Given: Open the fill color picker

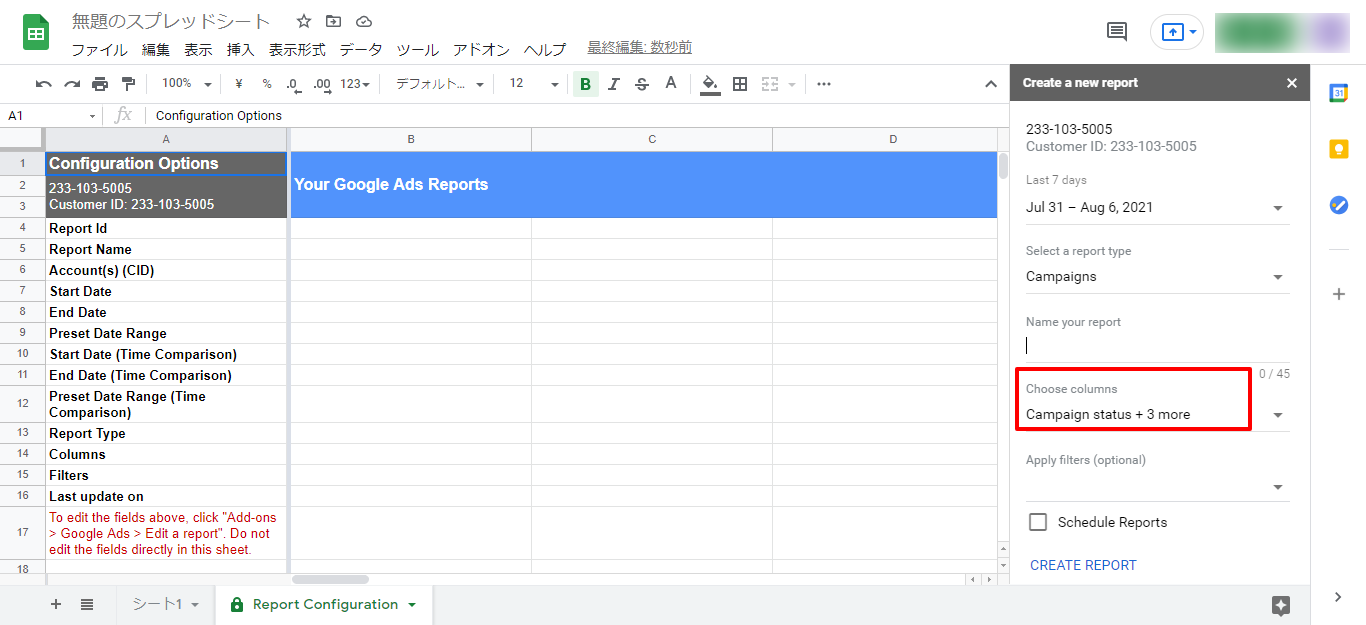Looking at the screenshot, I should [710, 84].
